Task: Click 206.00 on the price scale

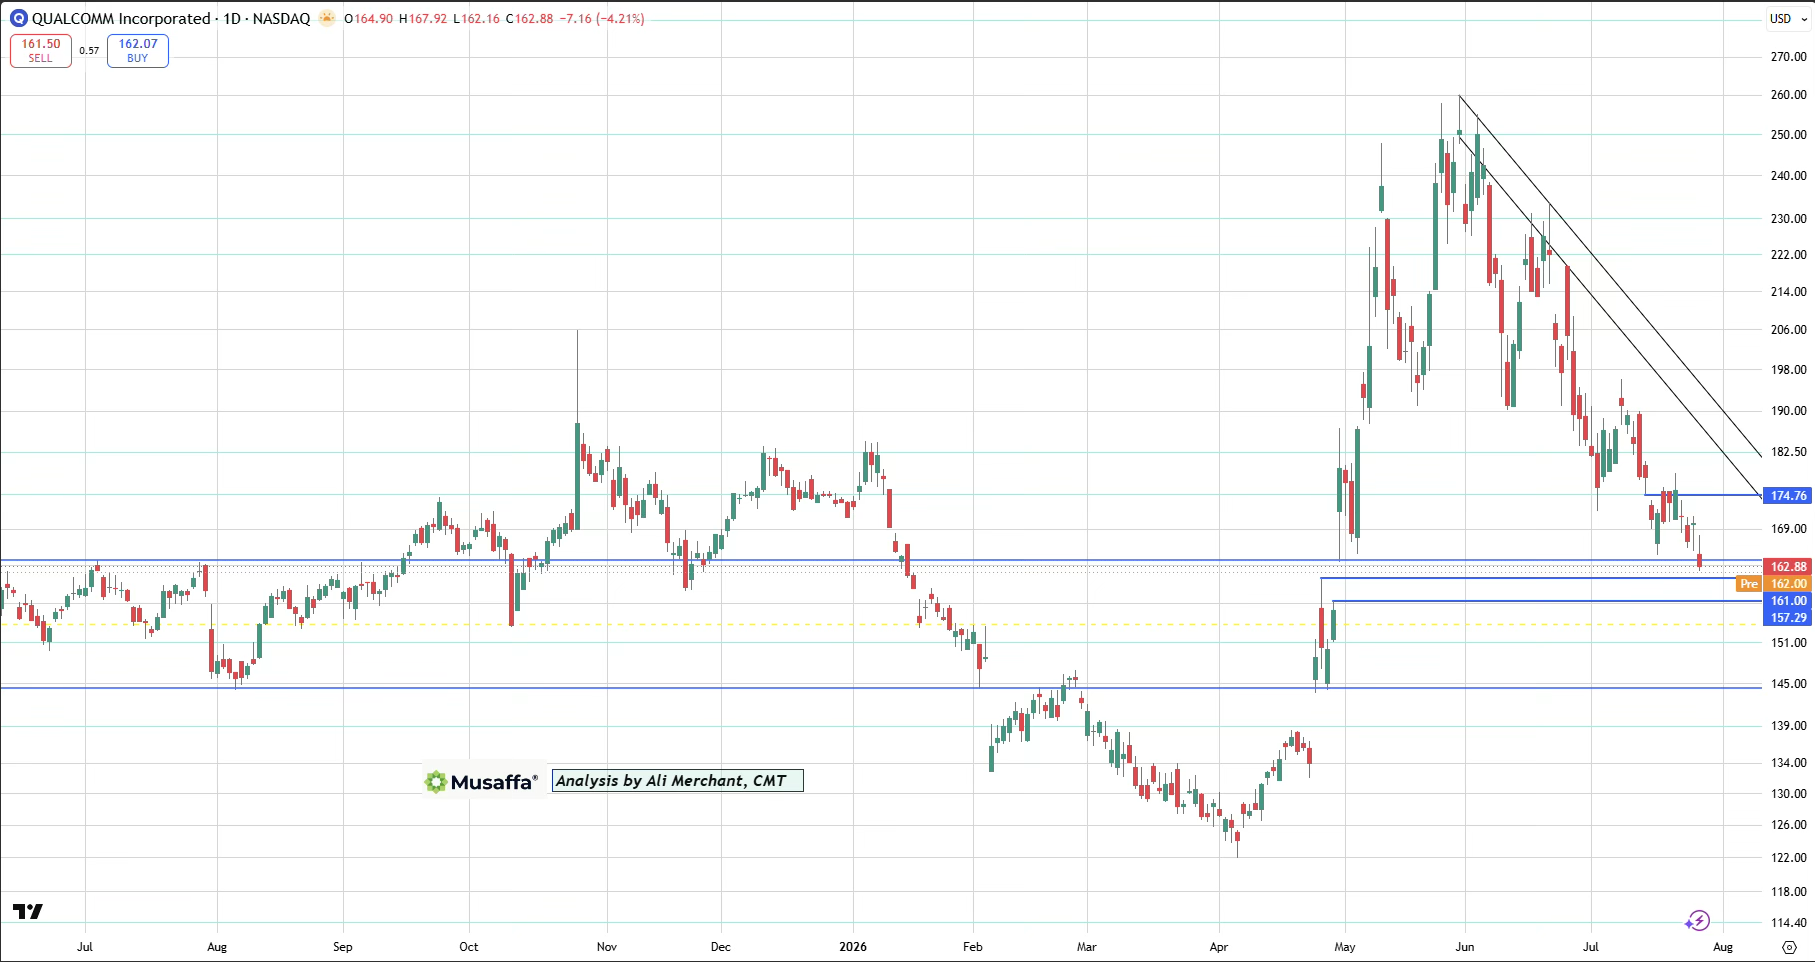Action: [x=1789, y=330]
